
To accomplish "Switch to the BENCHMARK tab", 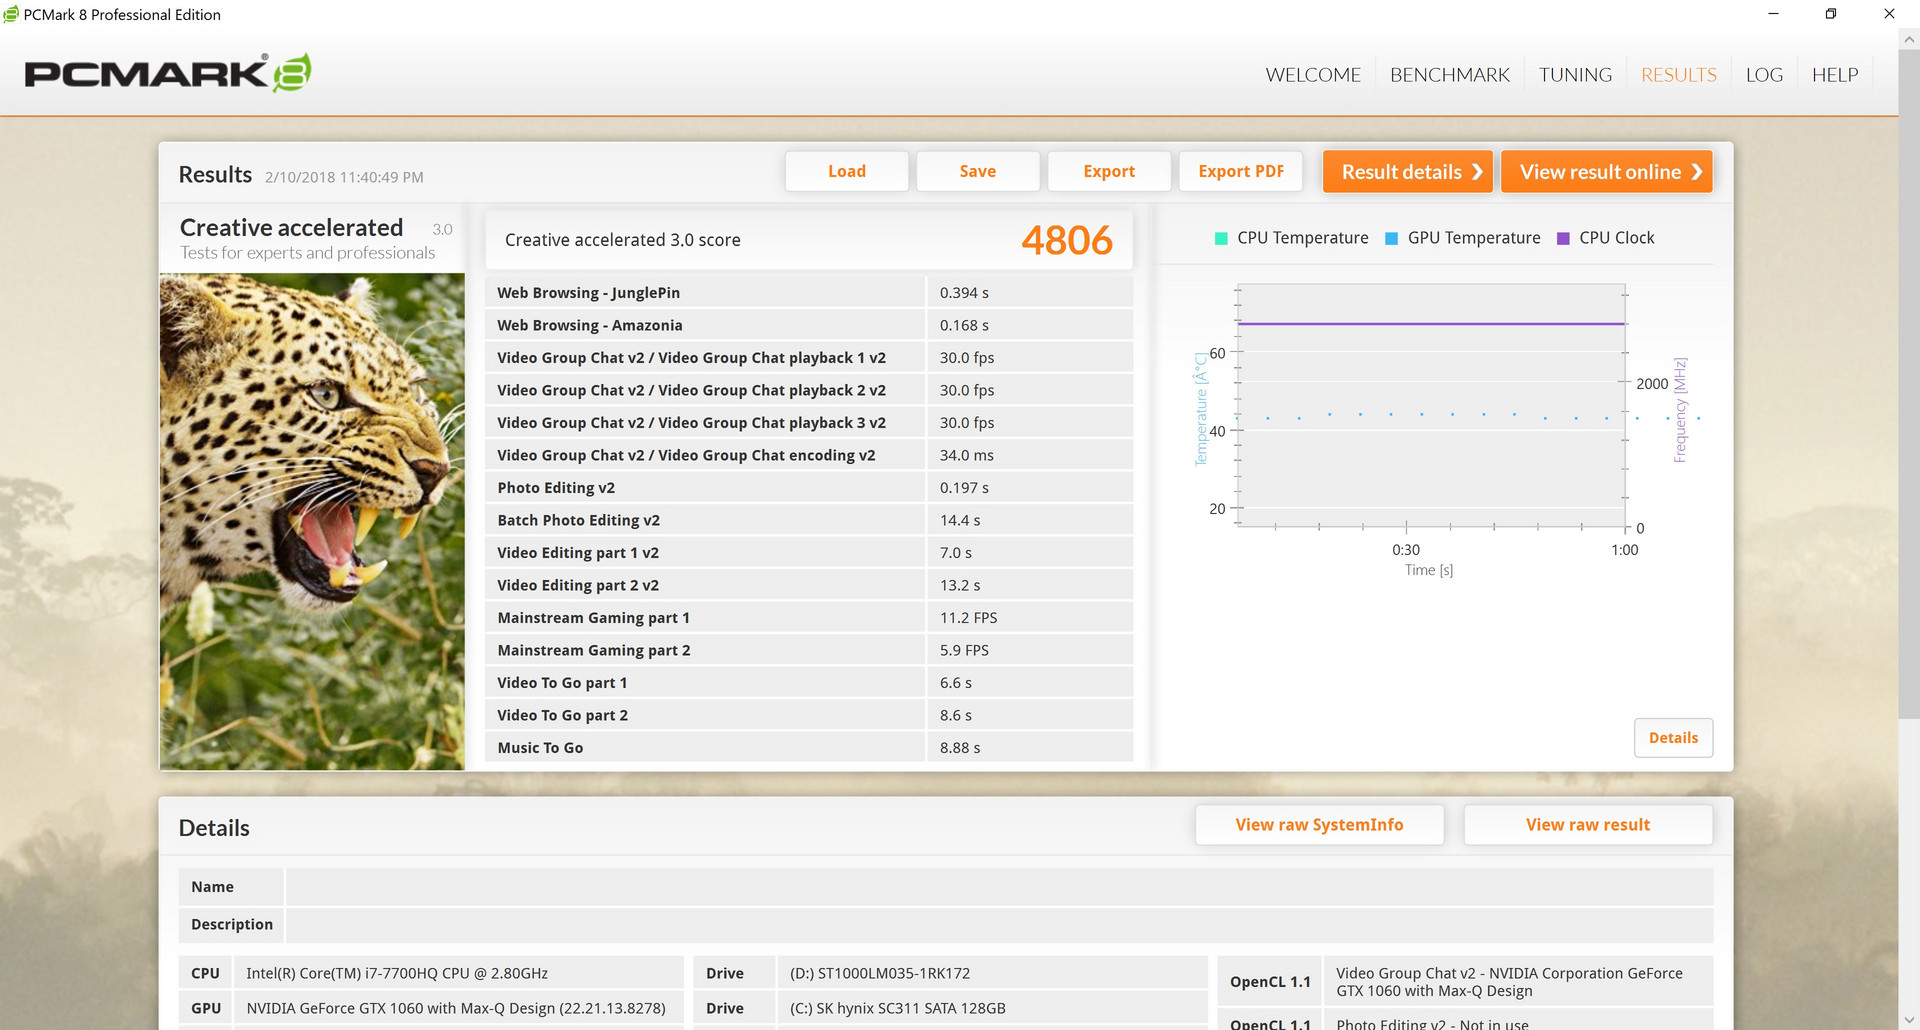I will click(1450, 75).
